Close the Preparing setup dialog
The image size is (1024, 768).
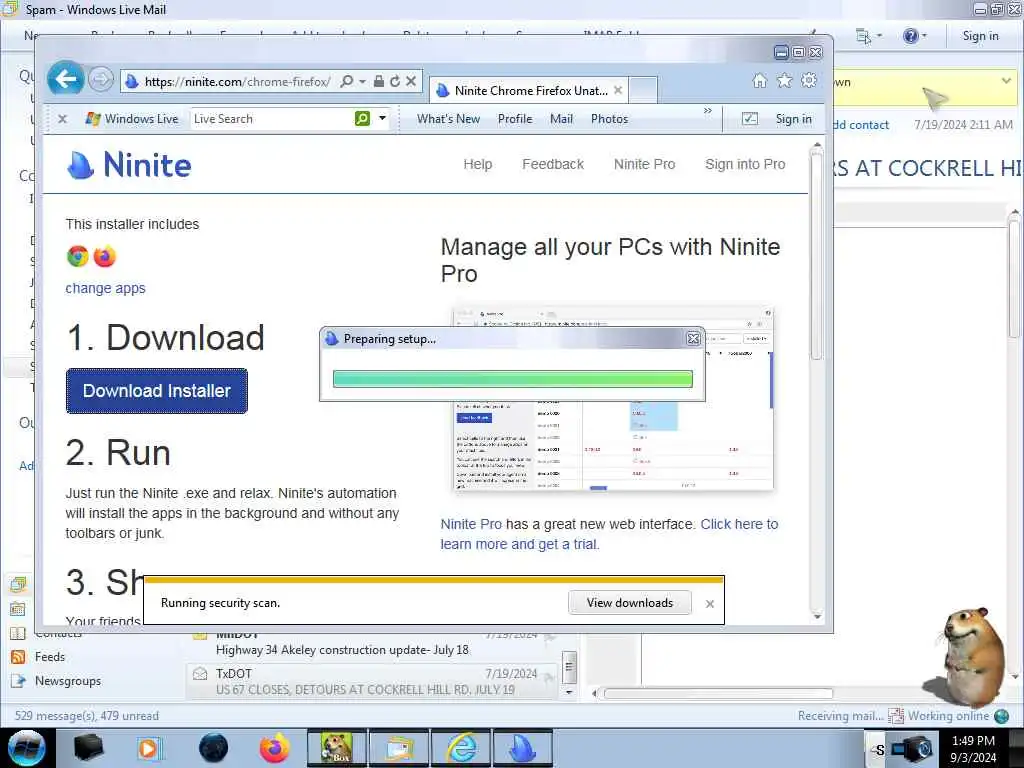[x=693, y=338]
